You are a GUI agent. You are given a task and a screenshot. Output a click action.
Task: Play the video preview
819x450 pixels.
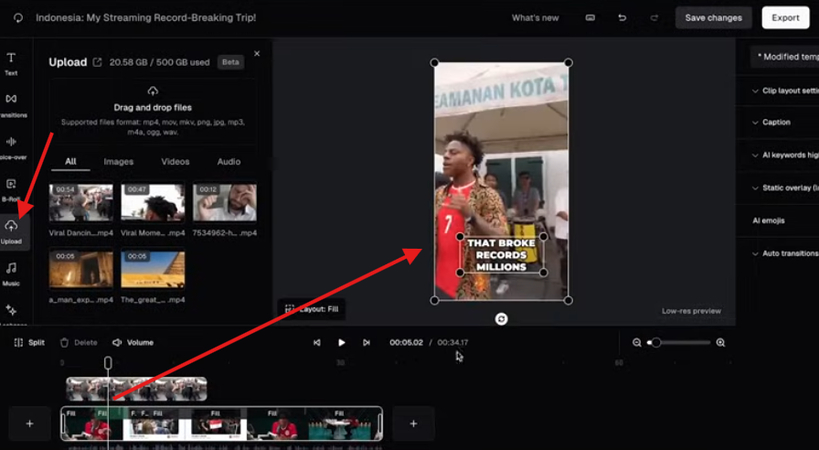[x=342, y=342]
